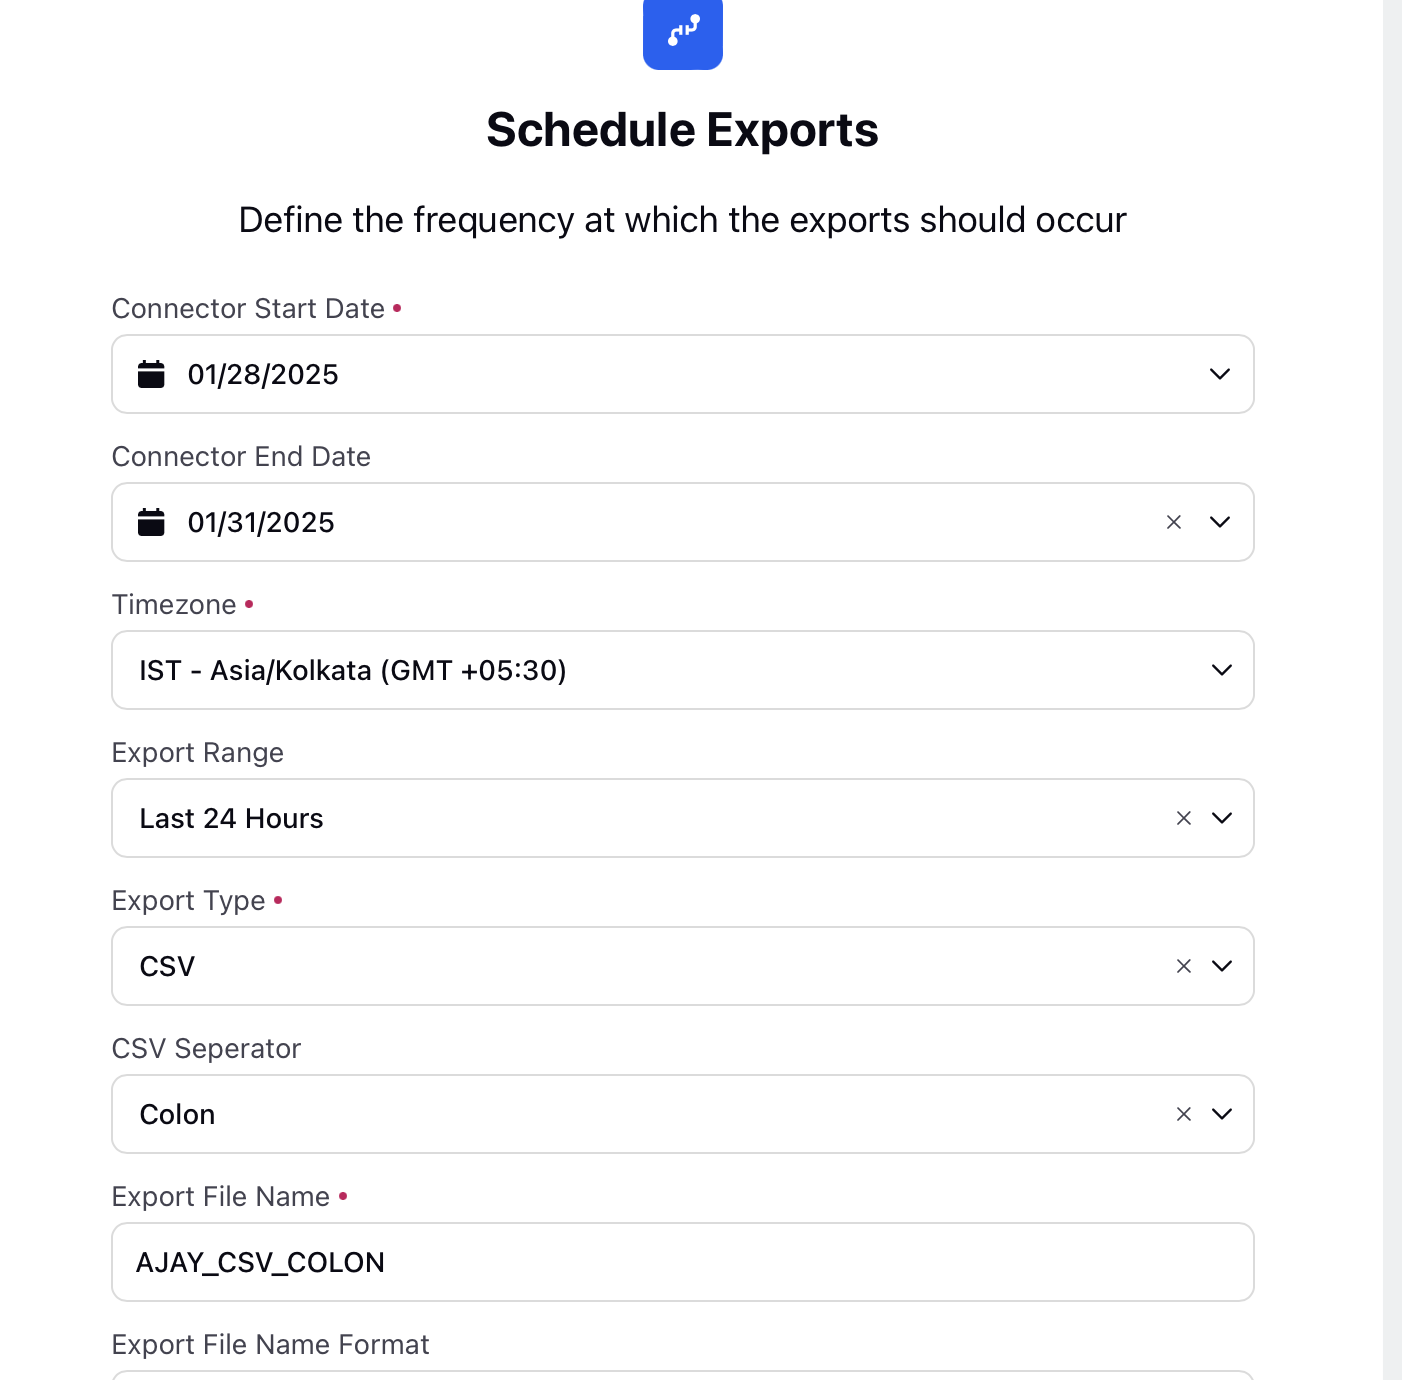Click the IST - Asia/Kolkata timezone box
This screenshot has width=1402, height=1380.
pos(683,670)
